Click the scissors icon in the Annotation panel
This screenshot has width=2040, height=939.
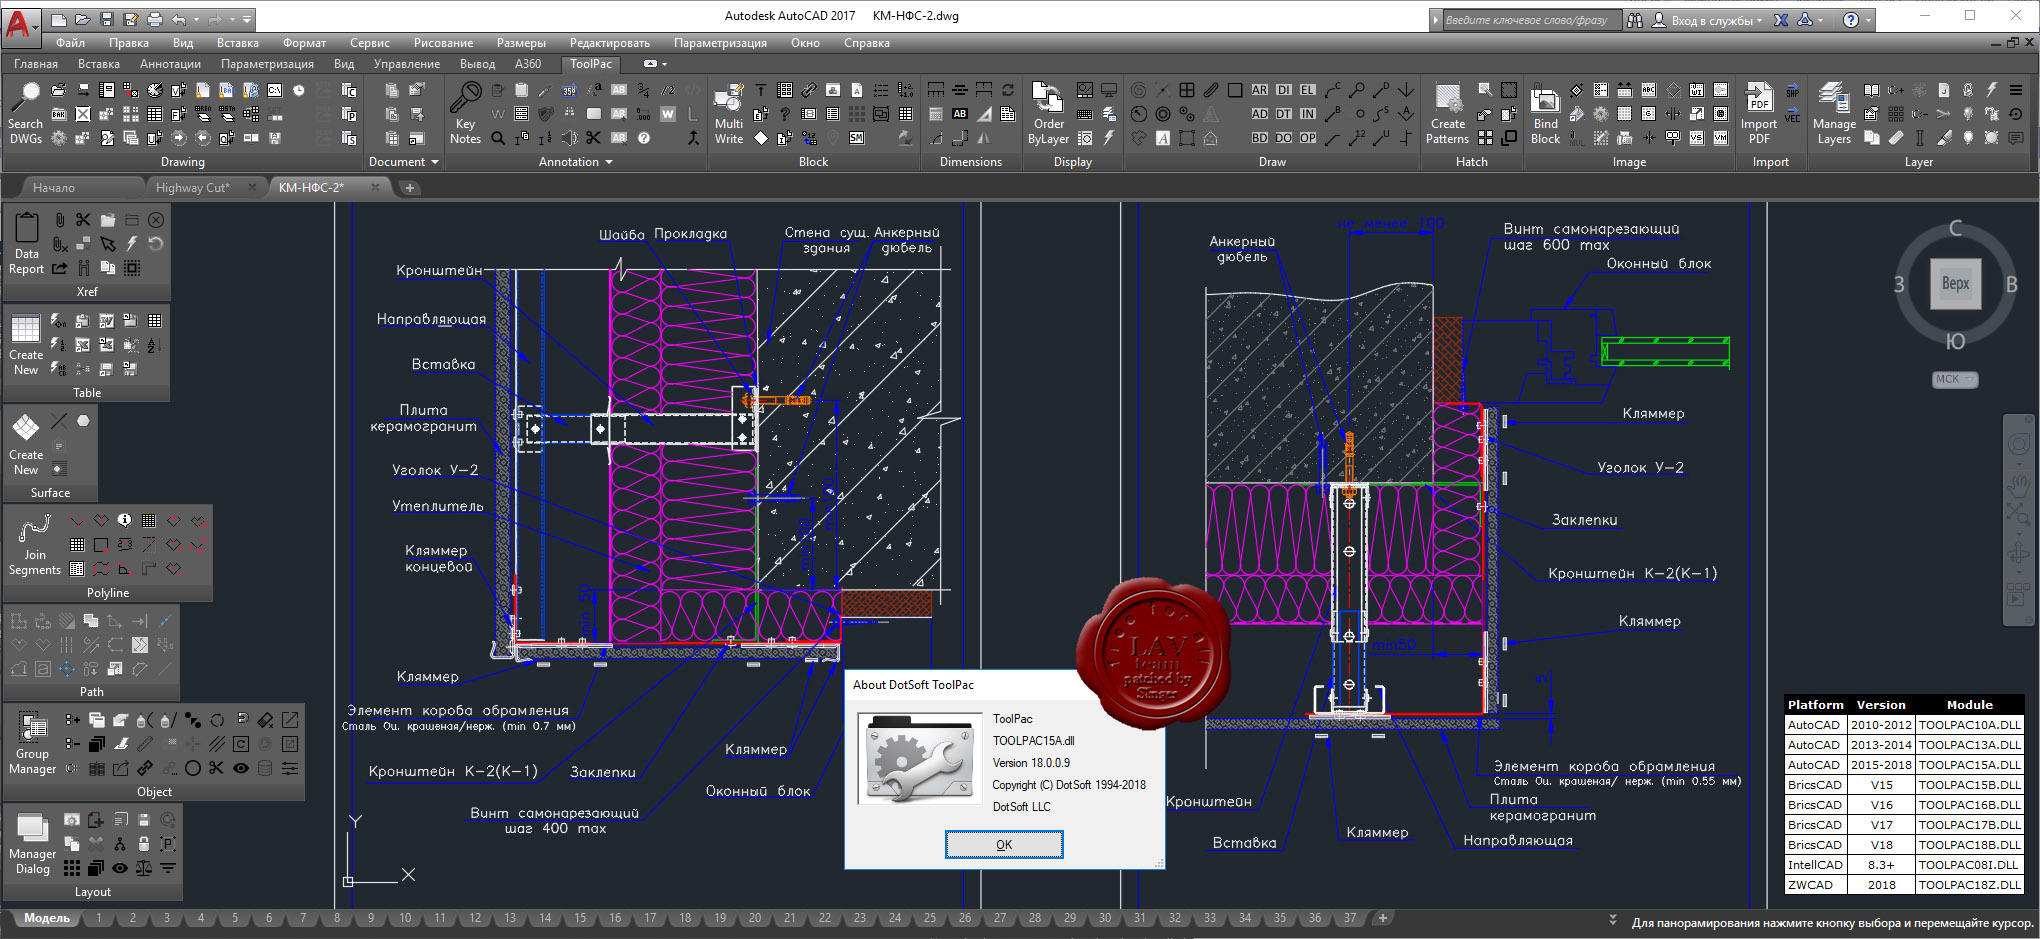tap(594, 138)
